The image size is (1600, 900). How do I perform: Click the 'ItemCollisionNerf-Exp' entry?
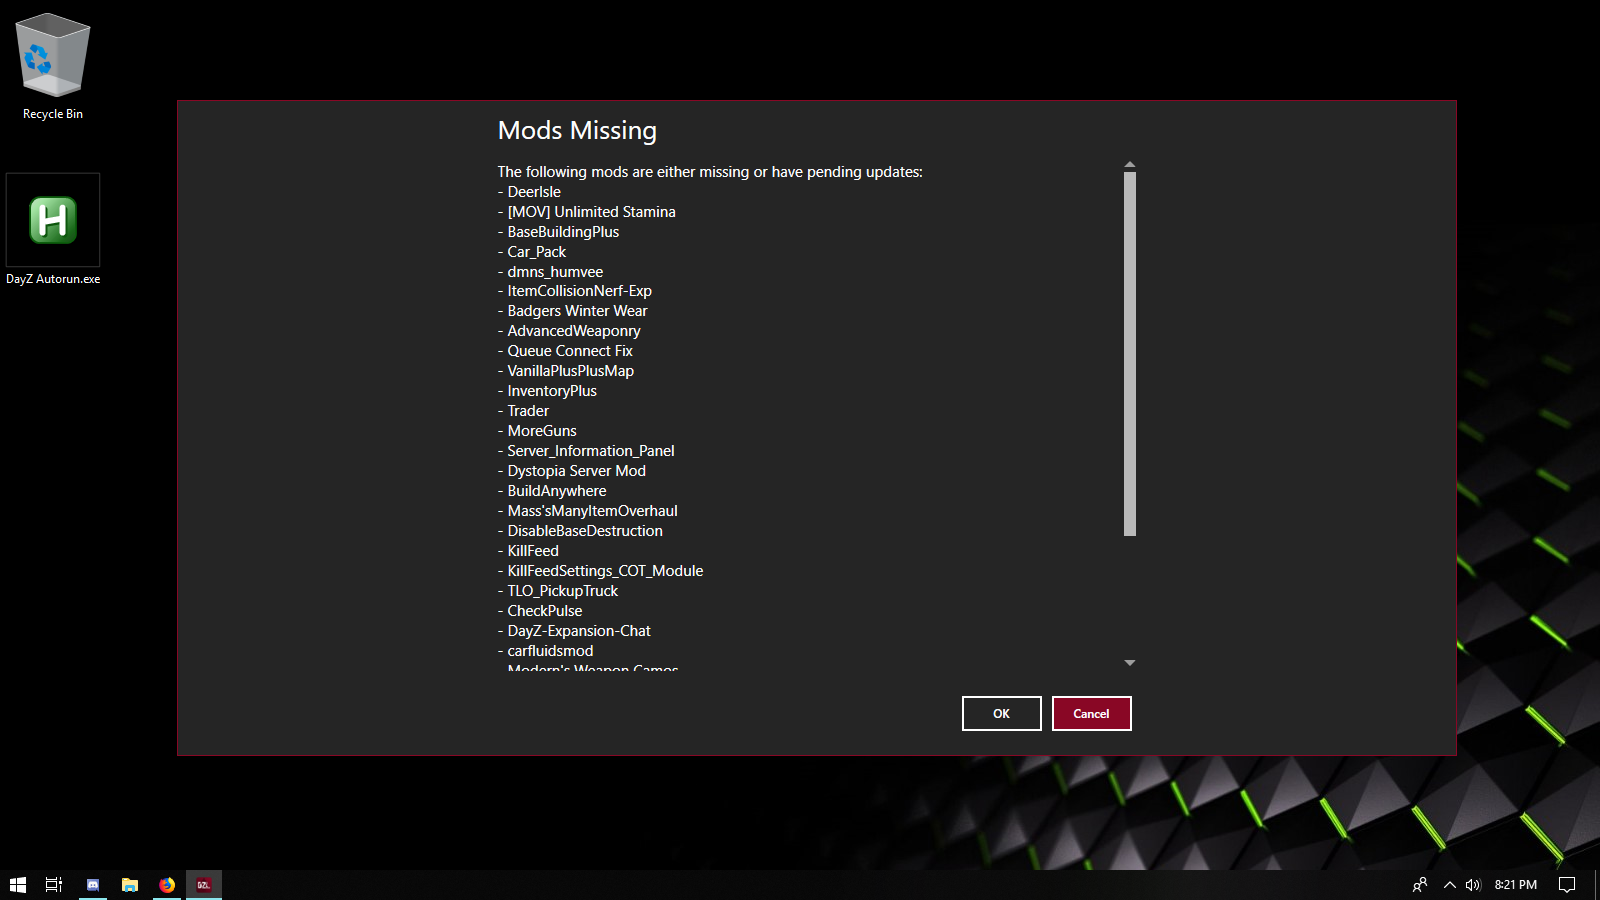click(x=579, y=291)
